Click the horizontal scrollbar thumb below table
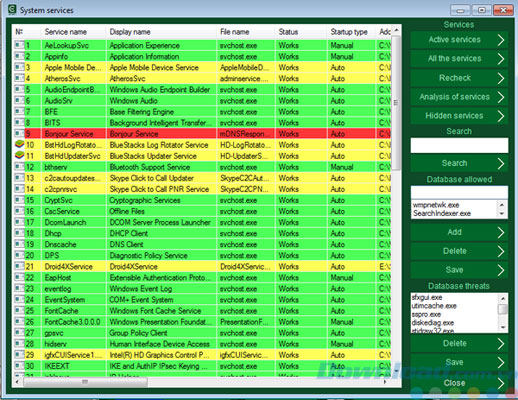 (86, 382)
